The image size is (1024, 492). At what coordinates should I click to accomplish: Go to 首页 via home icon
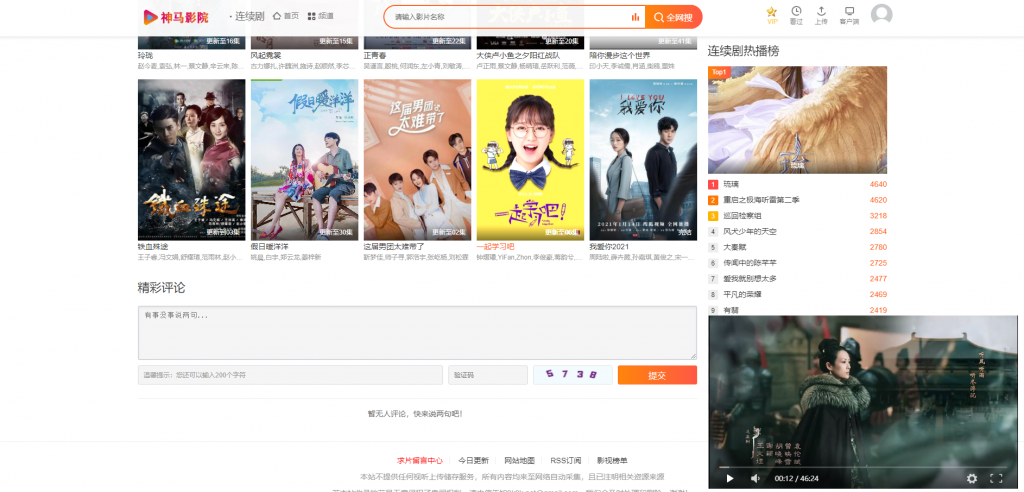[285, 16]
